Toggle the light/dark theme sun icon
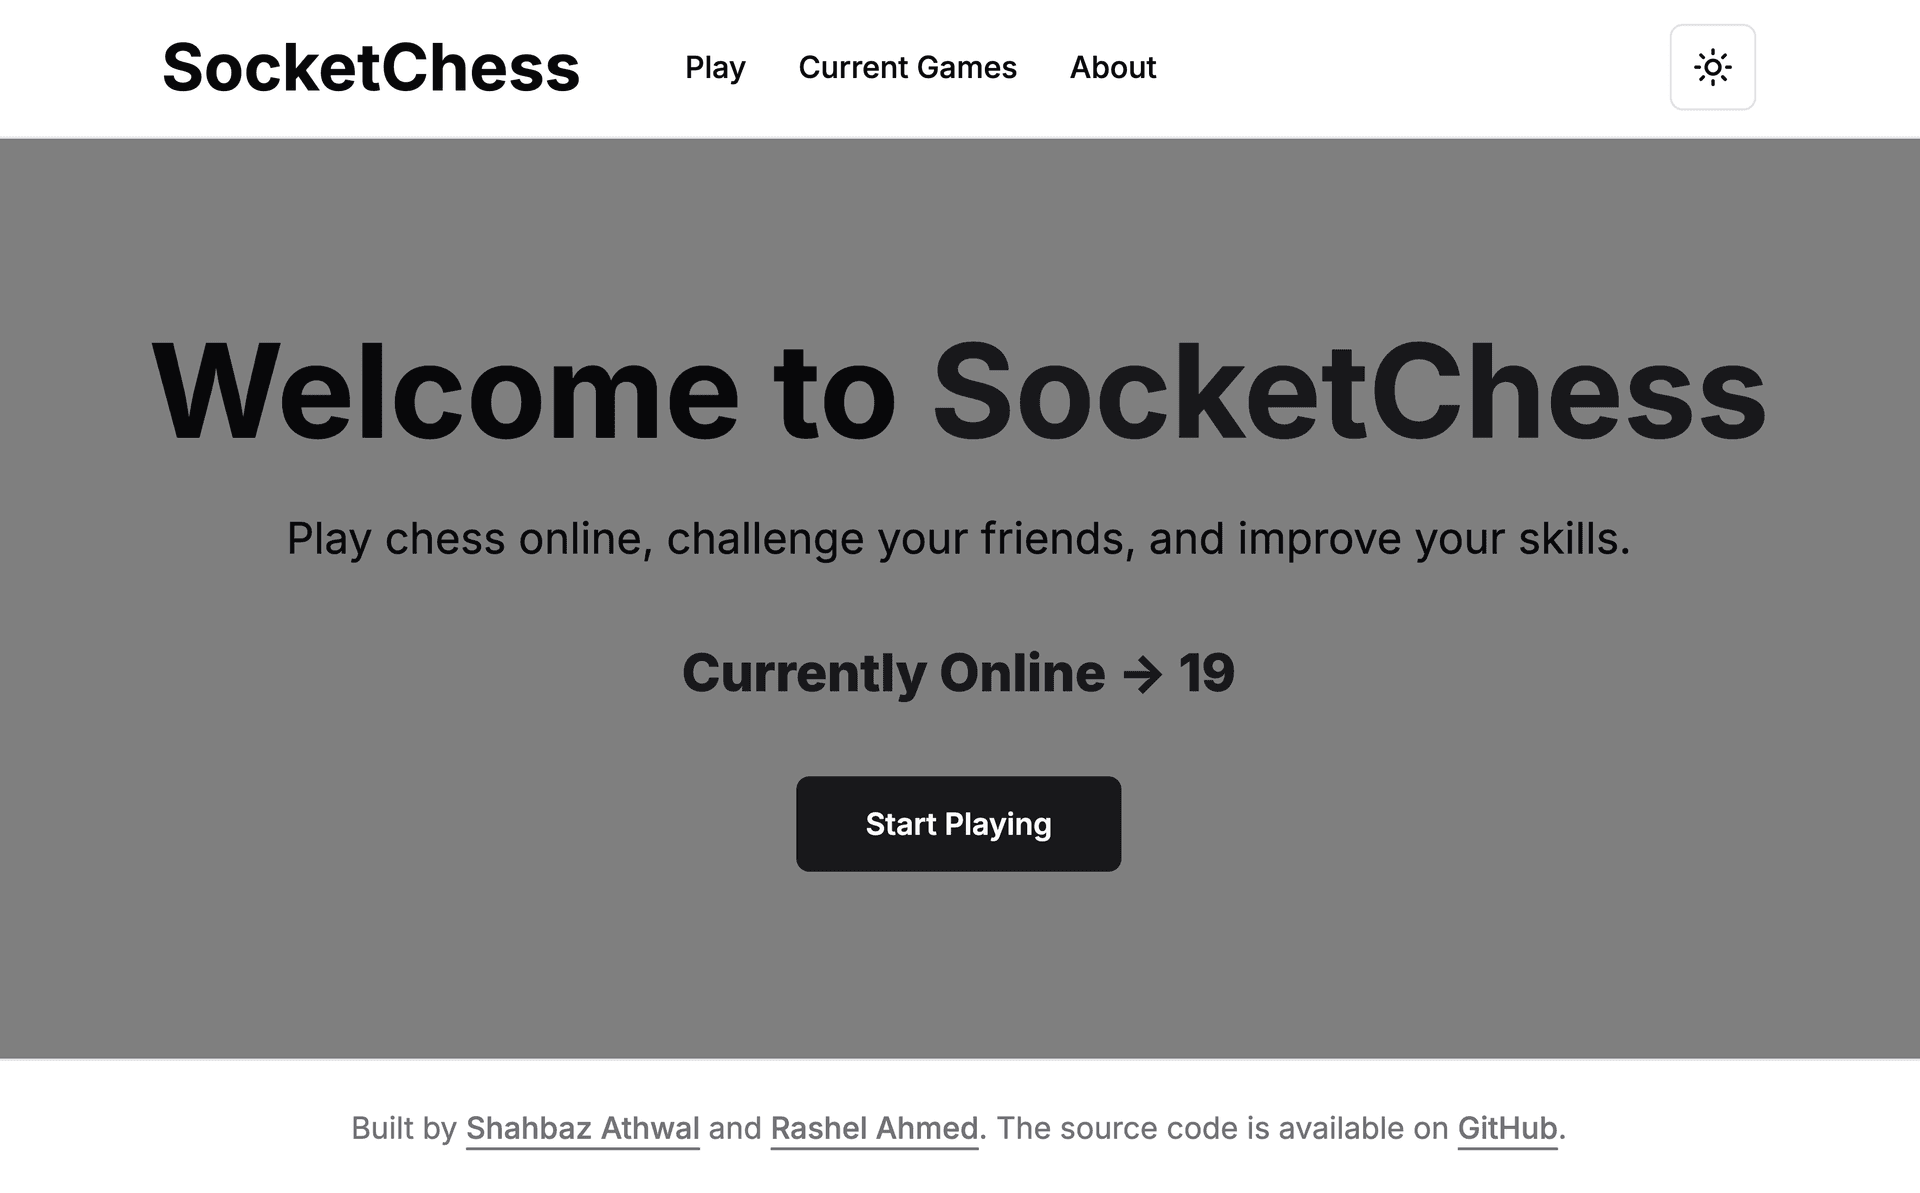Viewport: 1920px width, 1193px height. click(1712, 67)
